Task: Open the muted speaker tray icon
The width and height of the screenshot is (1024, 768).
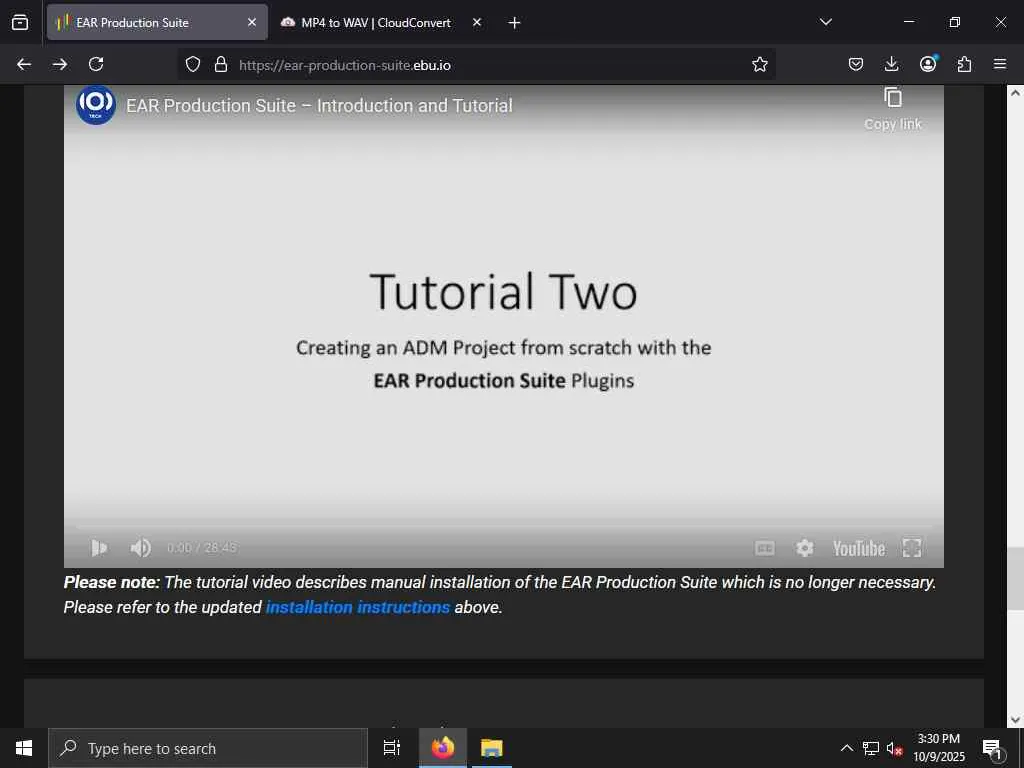Action: point(894,748)
